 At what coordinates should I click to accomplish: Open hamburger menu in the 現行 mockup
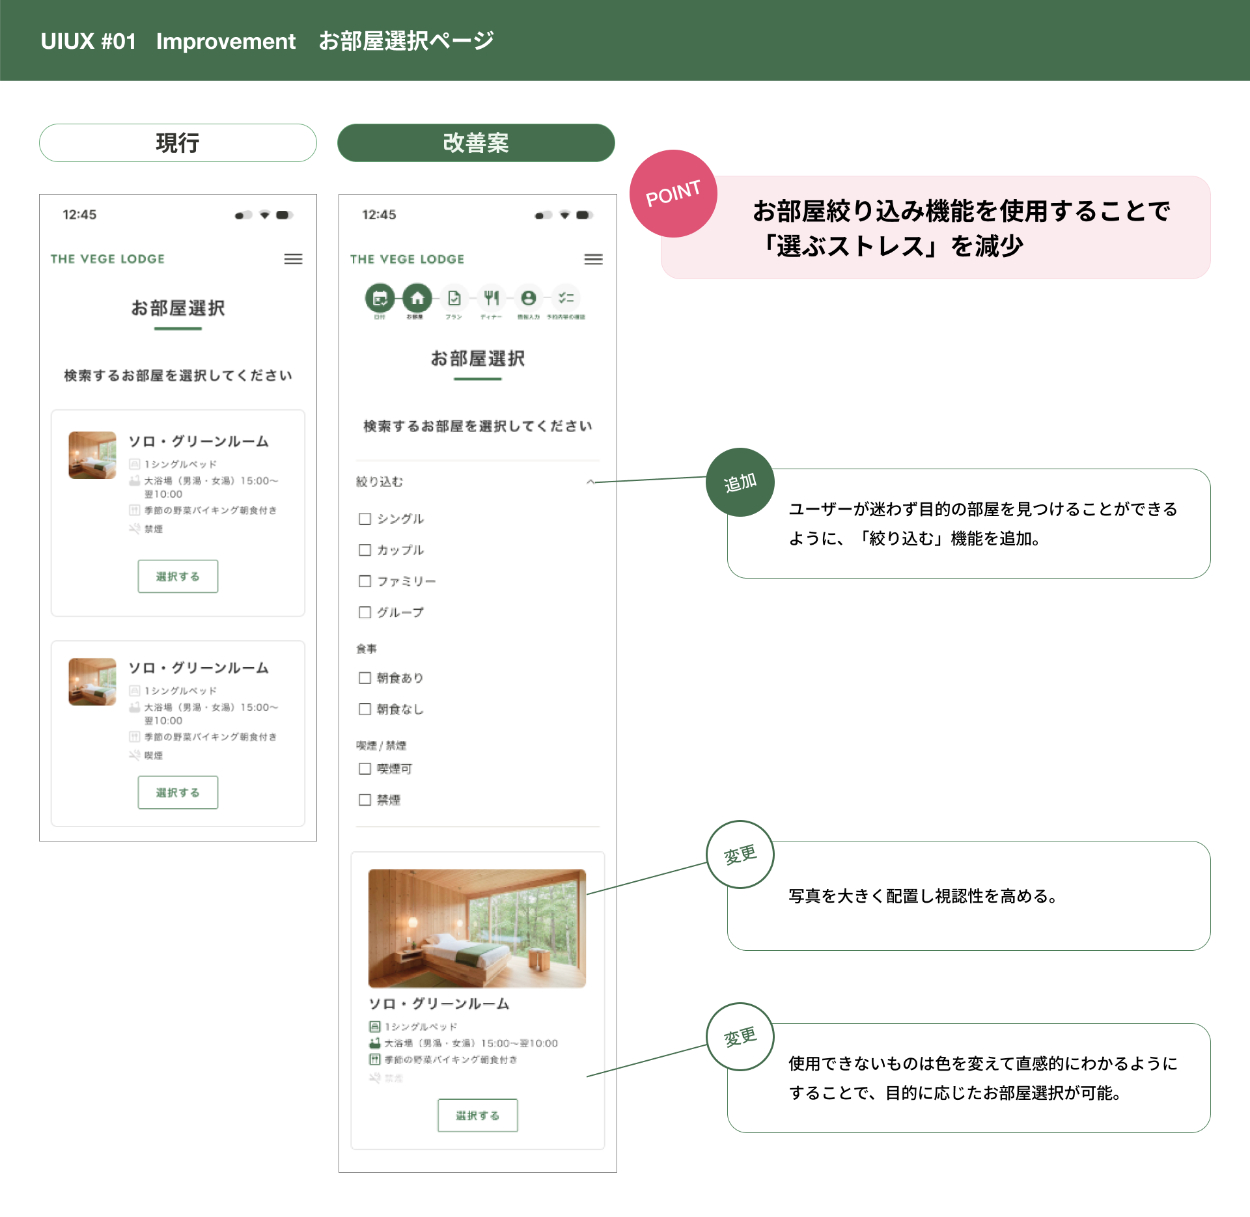[293, 259]
